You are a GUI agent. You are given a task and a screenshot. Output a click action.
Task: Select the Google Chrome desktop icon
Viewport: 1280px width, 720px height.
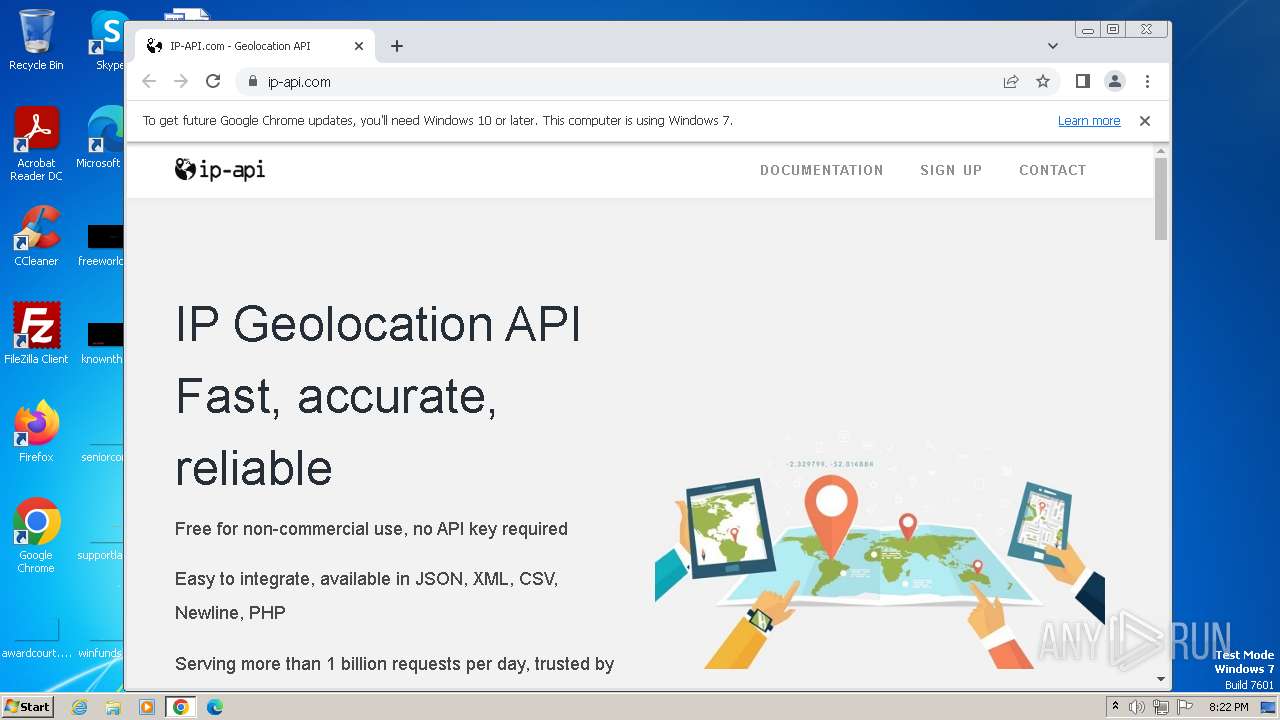coord(36,535)
